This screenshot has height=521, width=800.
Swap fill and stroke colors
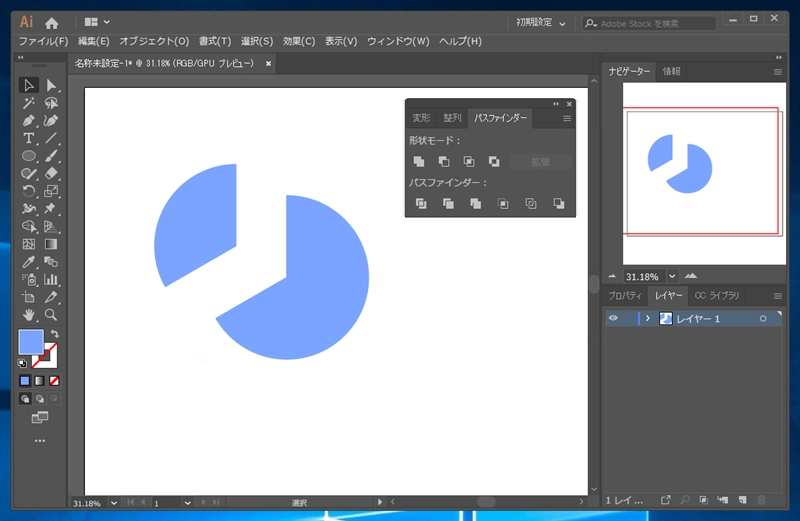55,334
